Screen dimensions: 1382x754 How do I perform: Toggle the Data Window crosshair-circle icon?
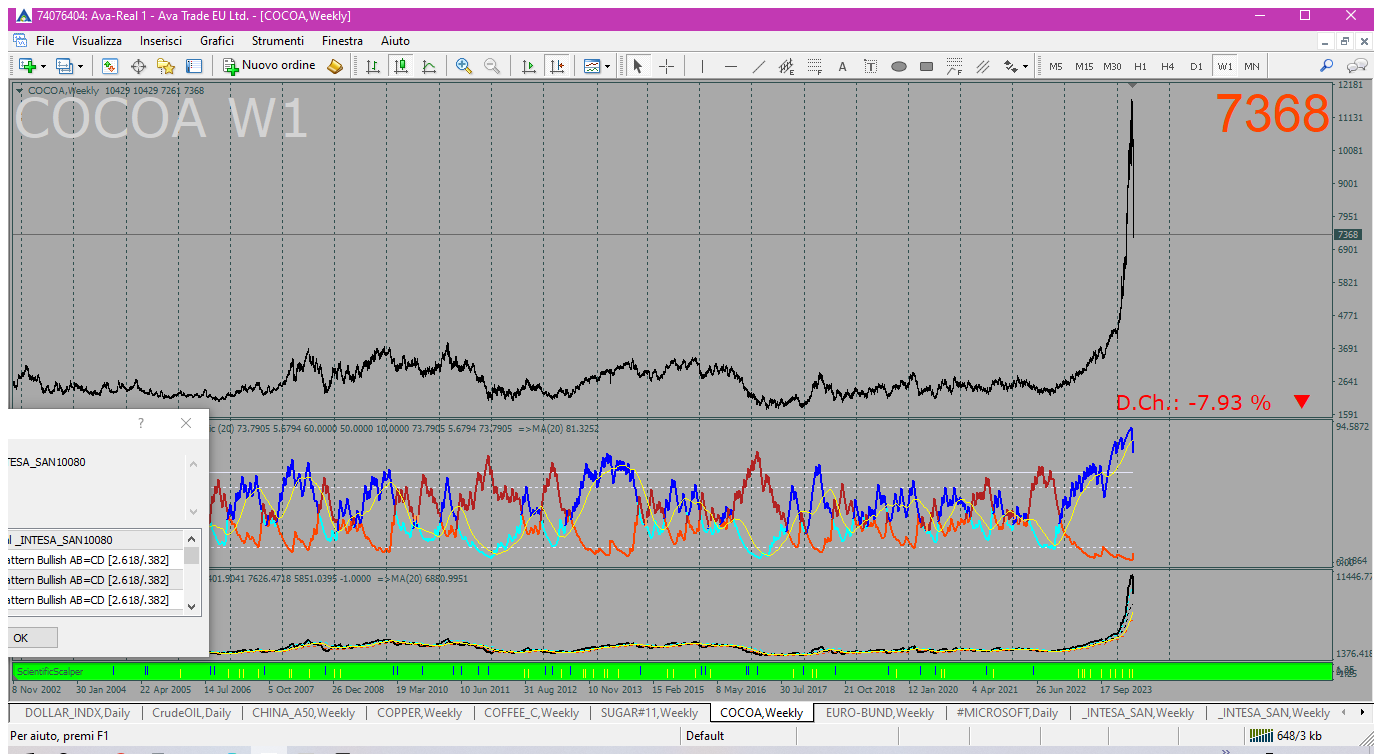coord(138,66)
